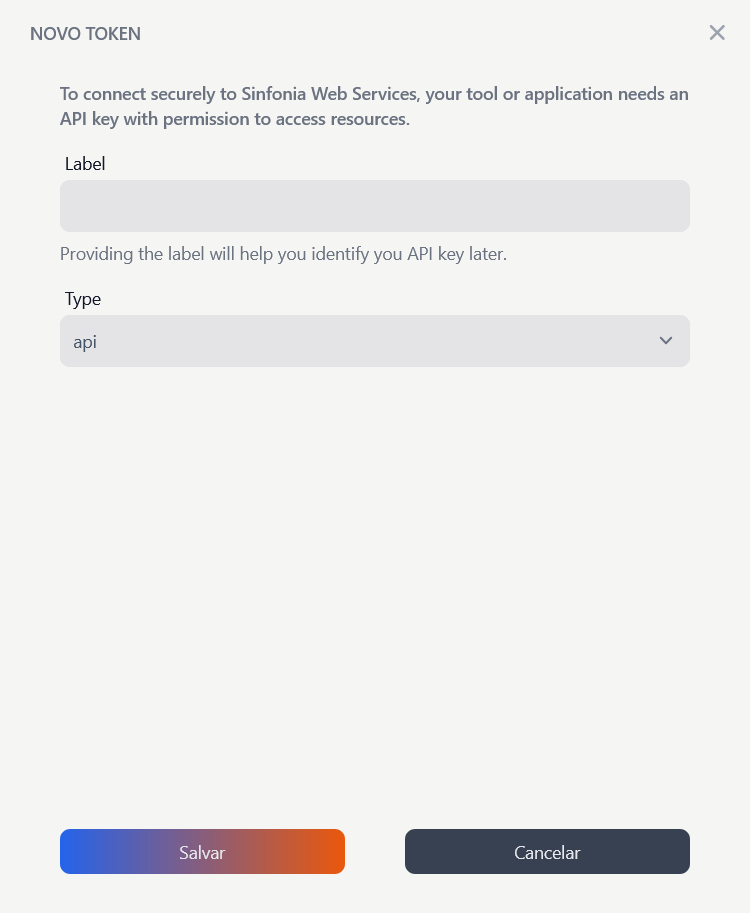Click the chevron icon inside the Type field
The image size is (750, 913).
pos(665,341)
